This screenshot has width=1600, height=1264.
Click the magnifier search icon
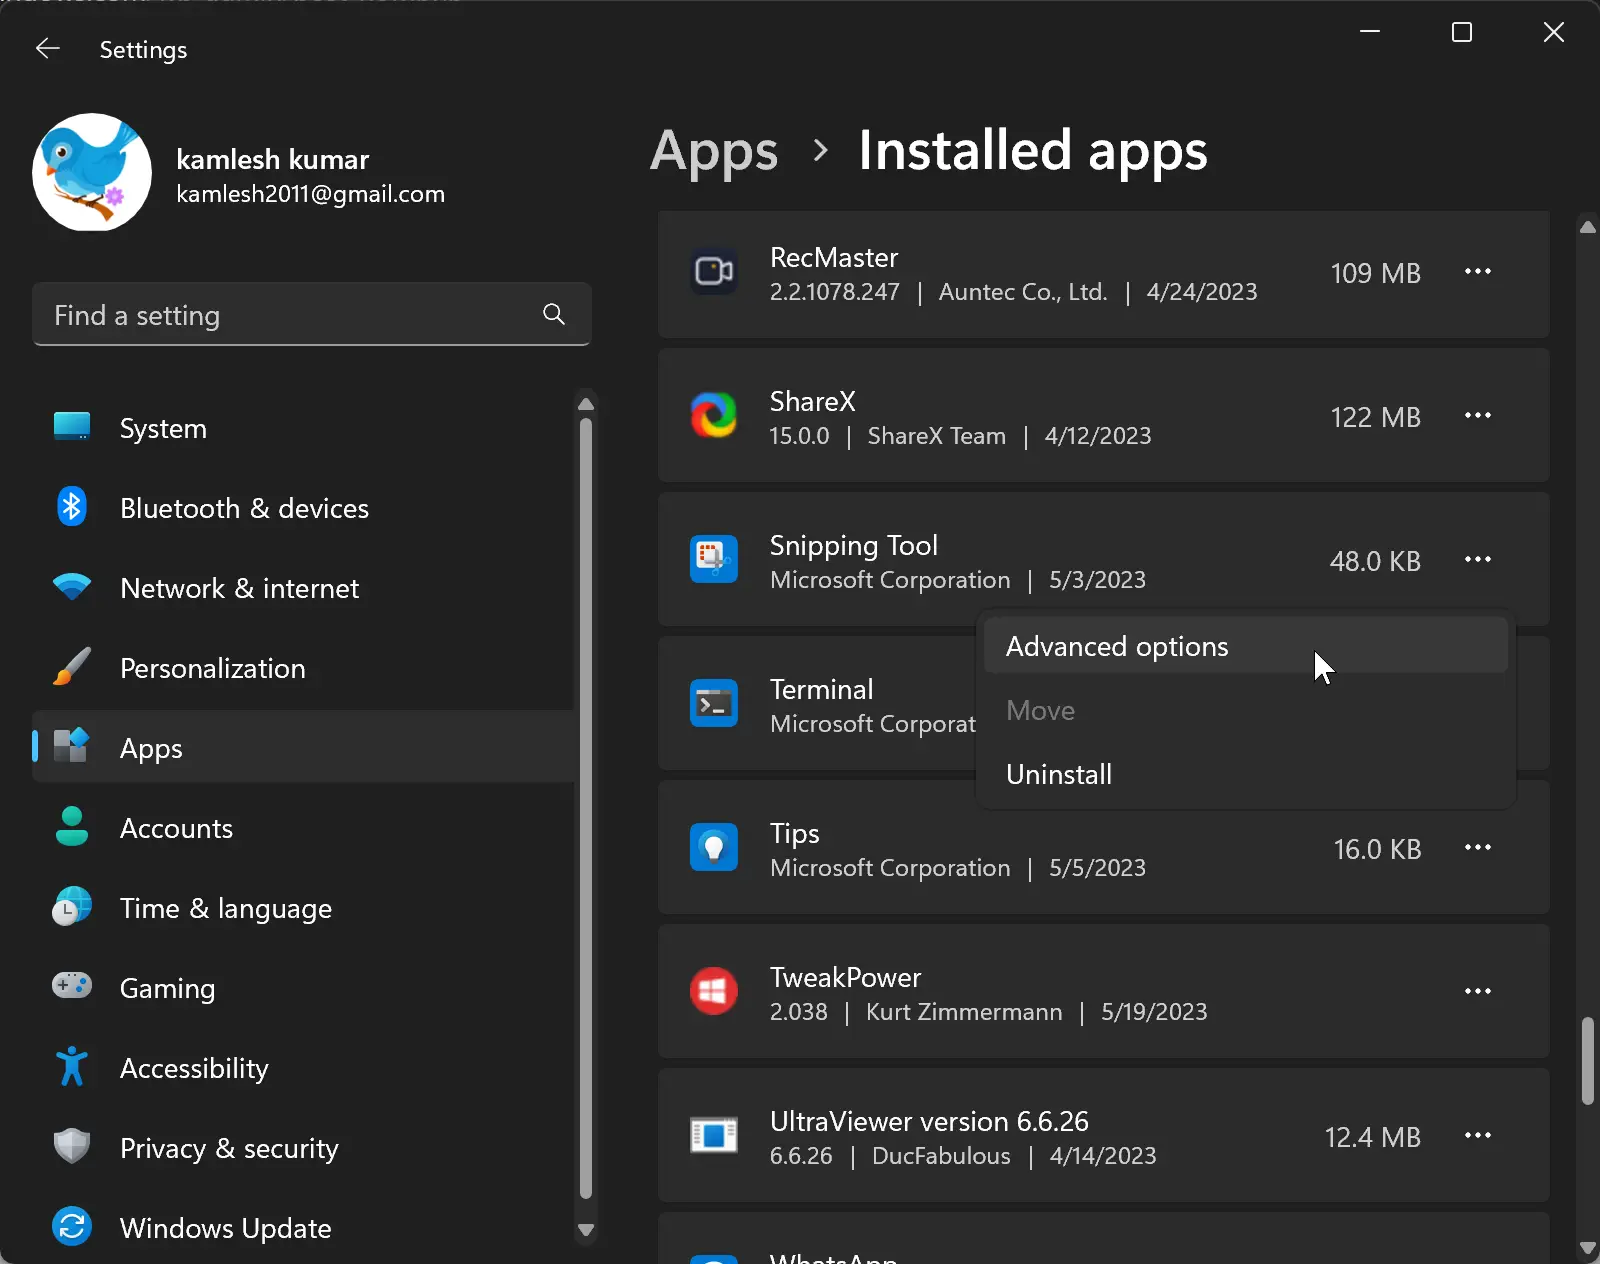point(553,315)
